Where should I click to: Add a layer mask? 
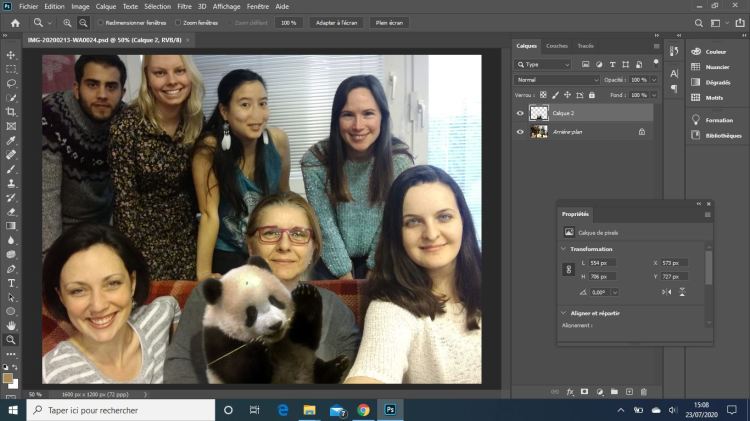click(585, 392)
